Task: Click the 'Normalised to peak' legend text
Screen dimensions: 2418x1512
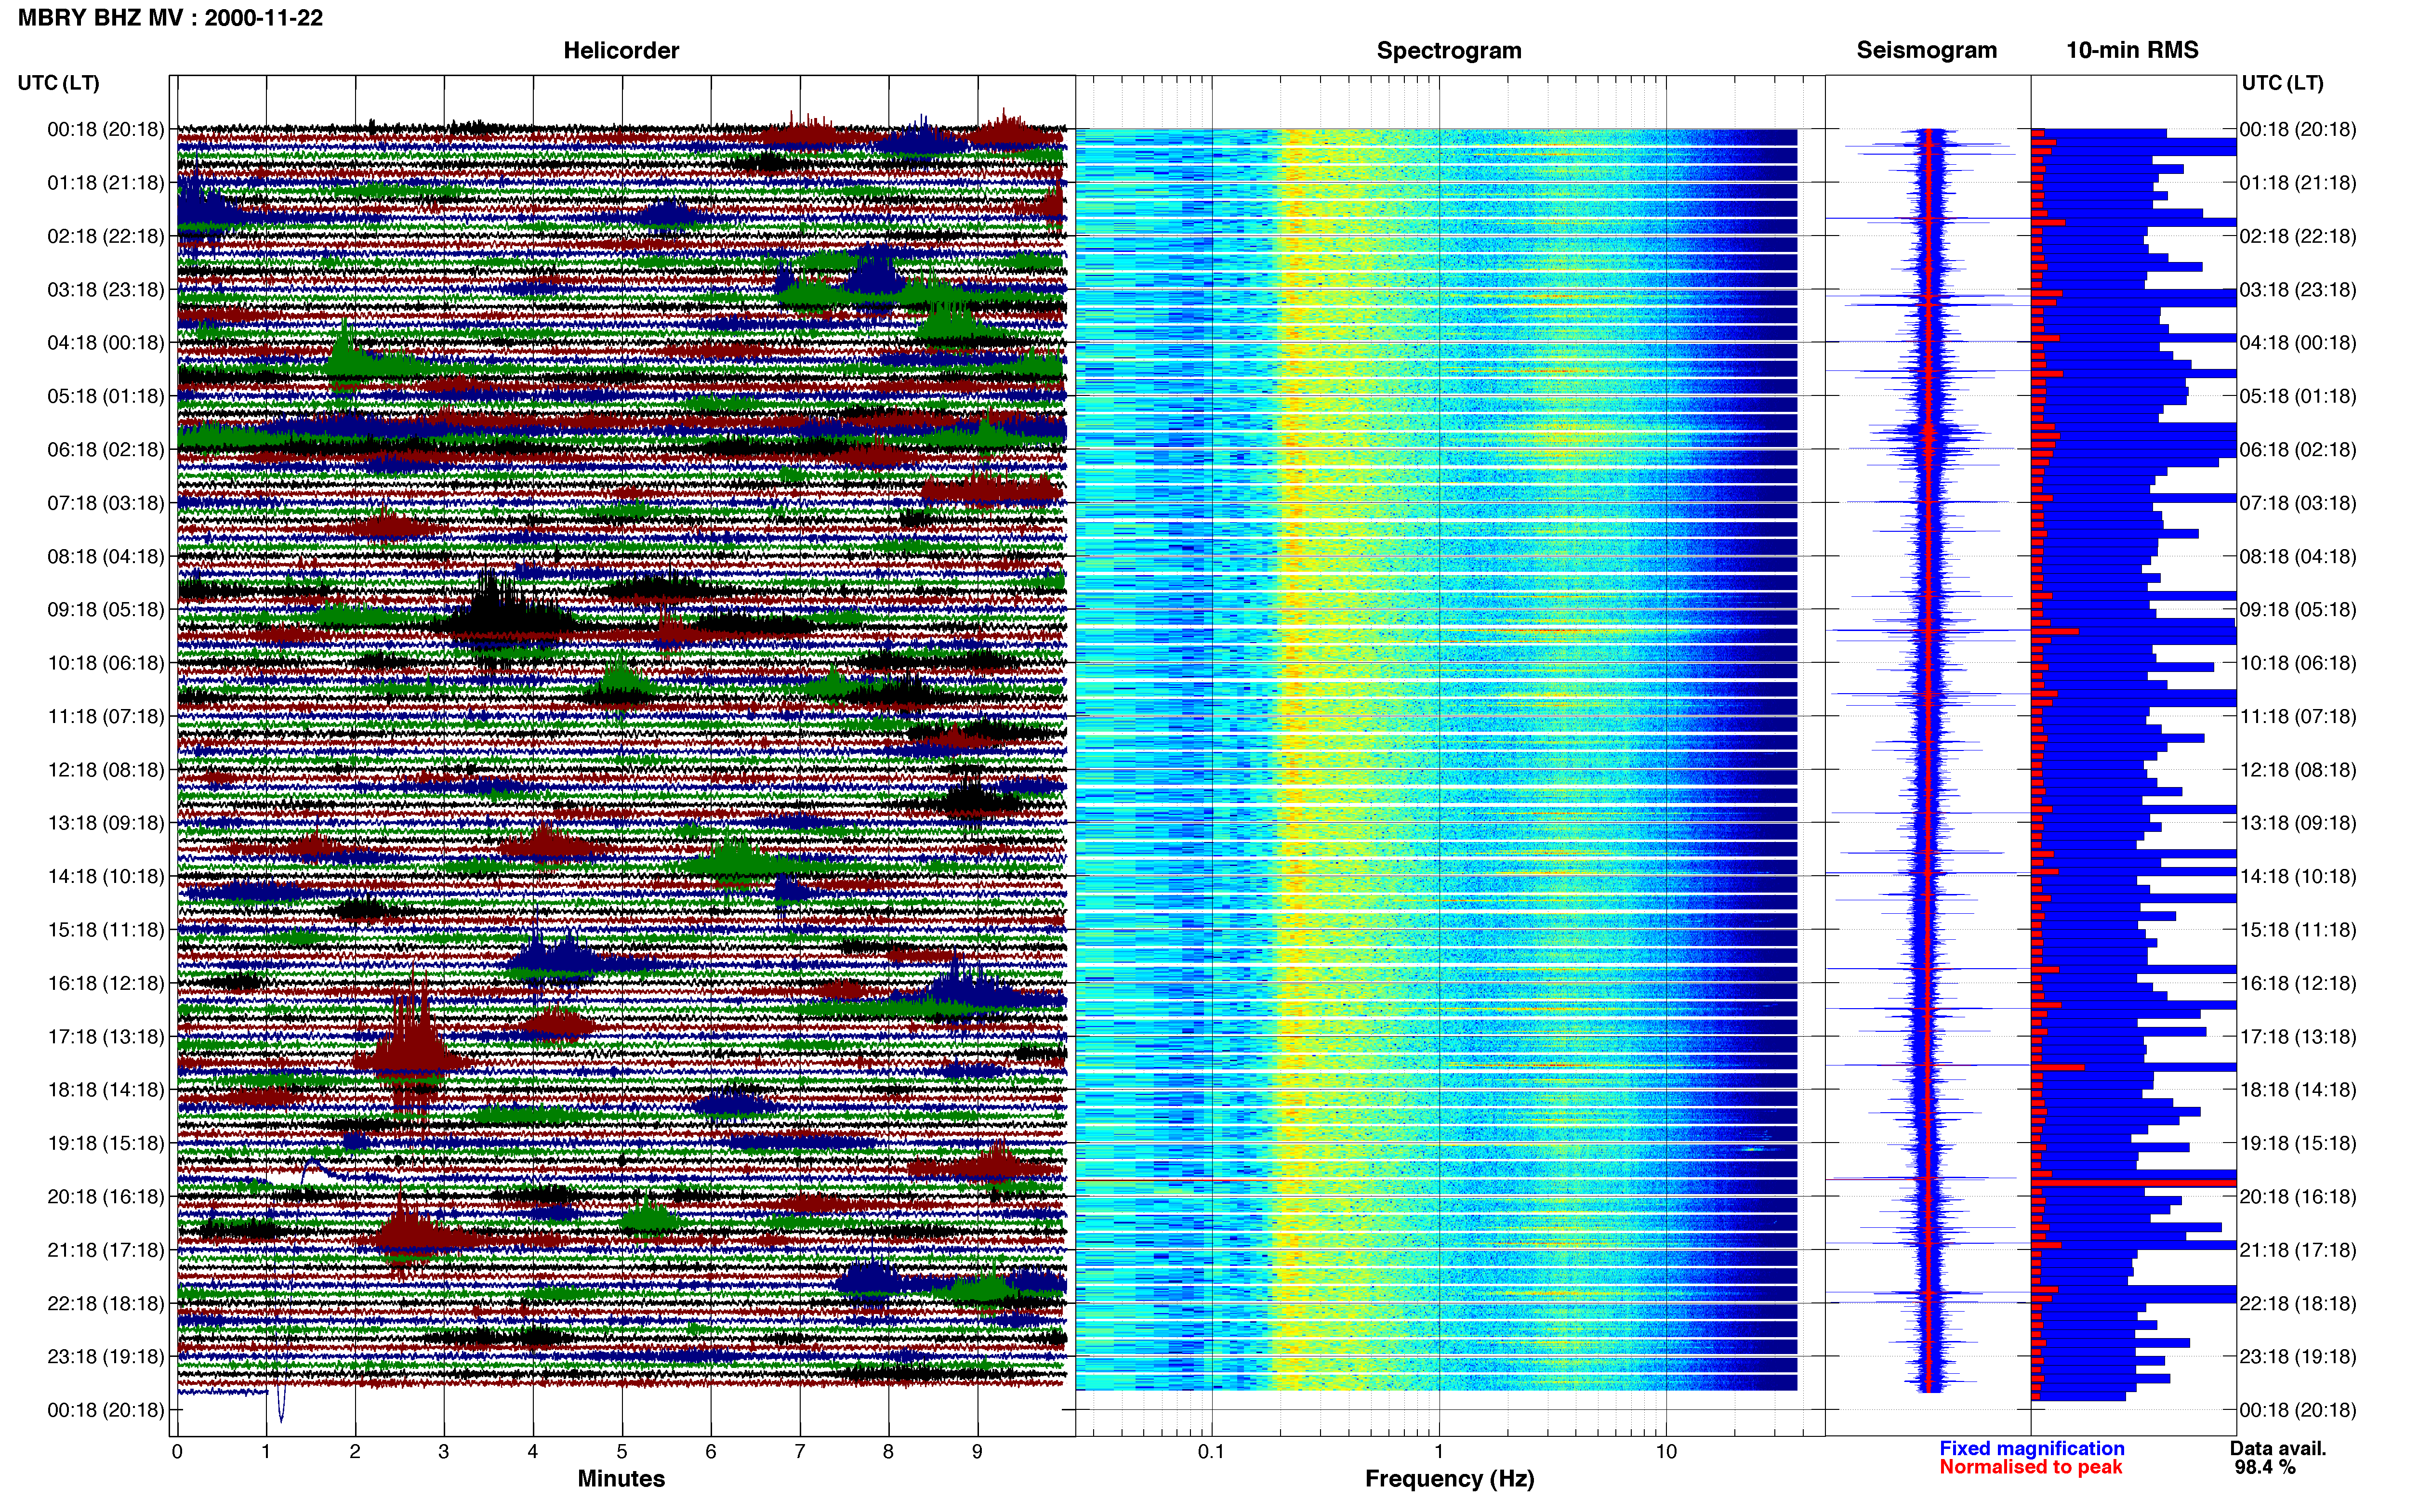Action: pyautogui.click(x=2030, y=1467)
